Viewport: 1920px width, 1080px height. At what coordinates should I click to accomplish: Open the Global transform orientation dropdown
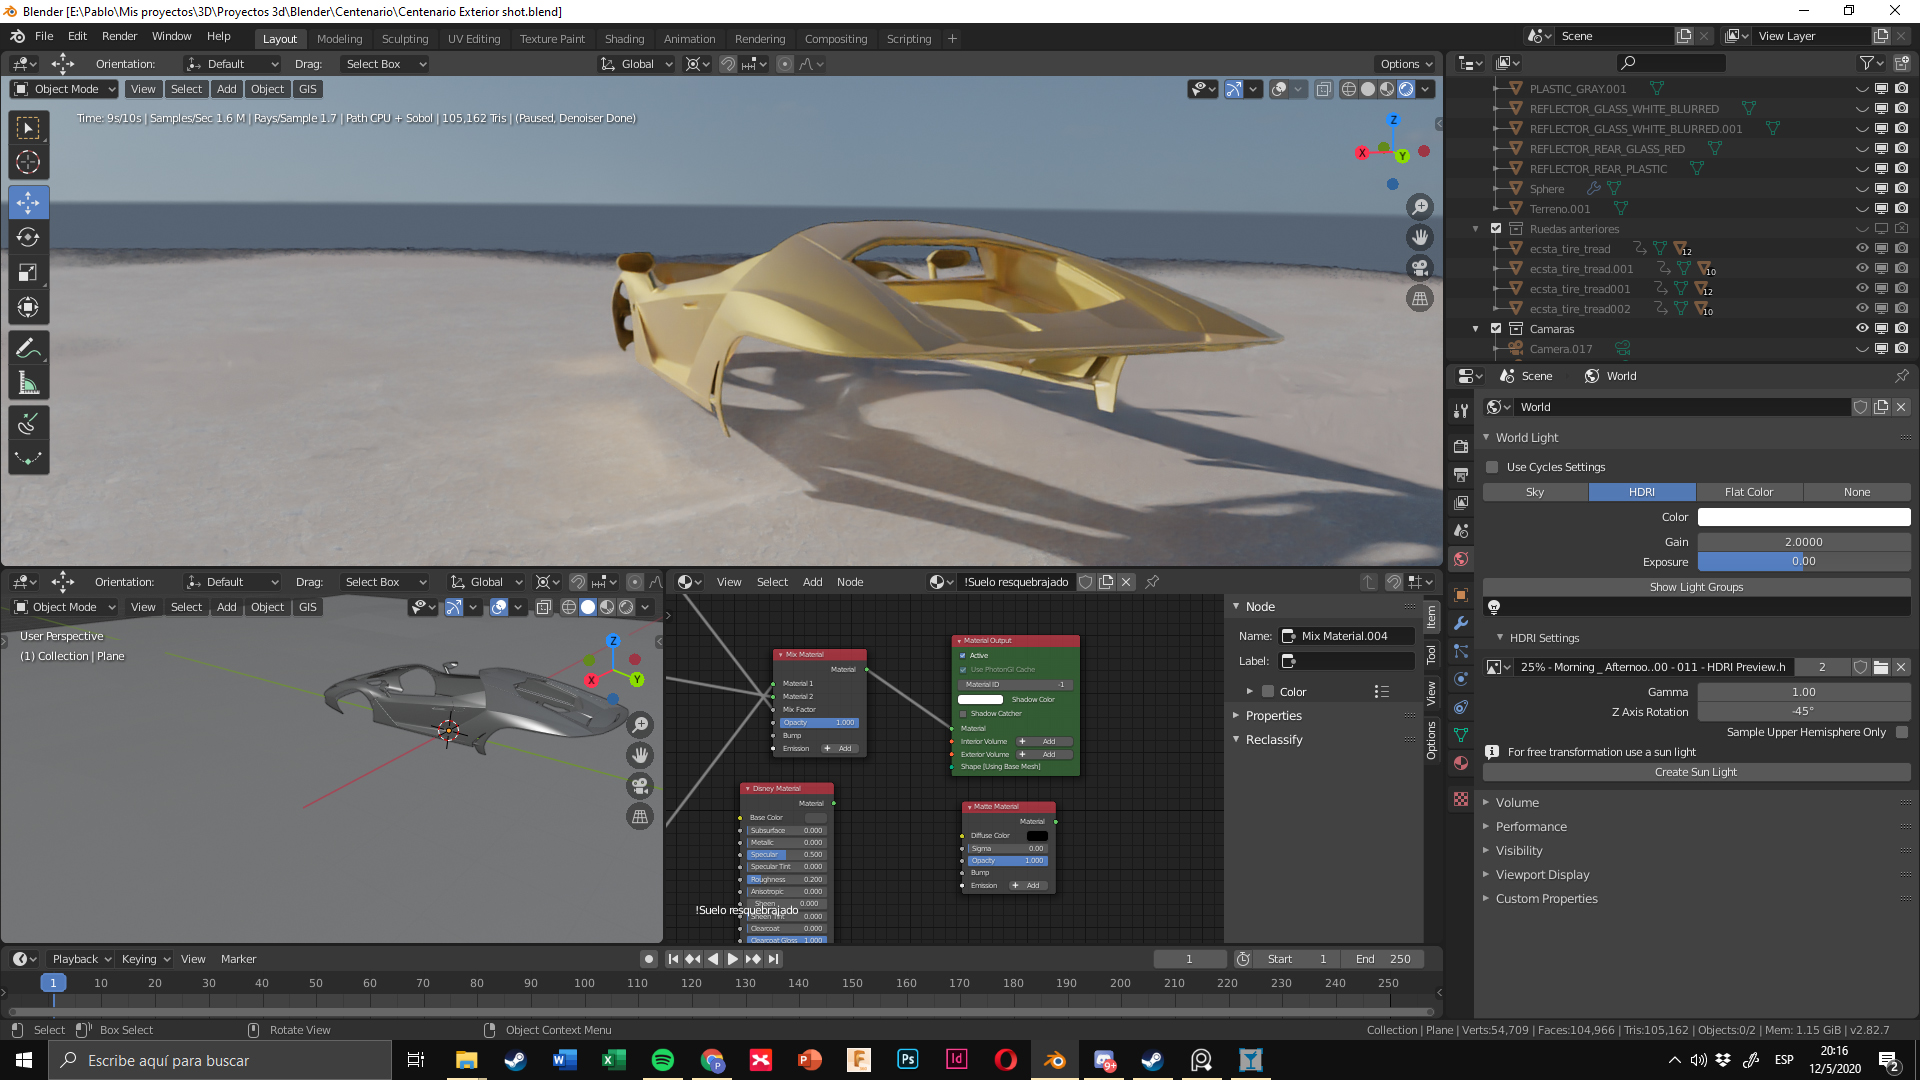pyautogui.click(x=636, y=64)
